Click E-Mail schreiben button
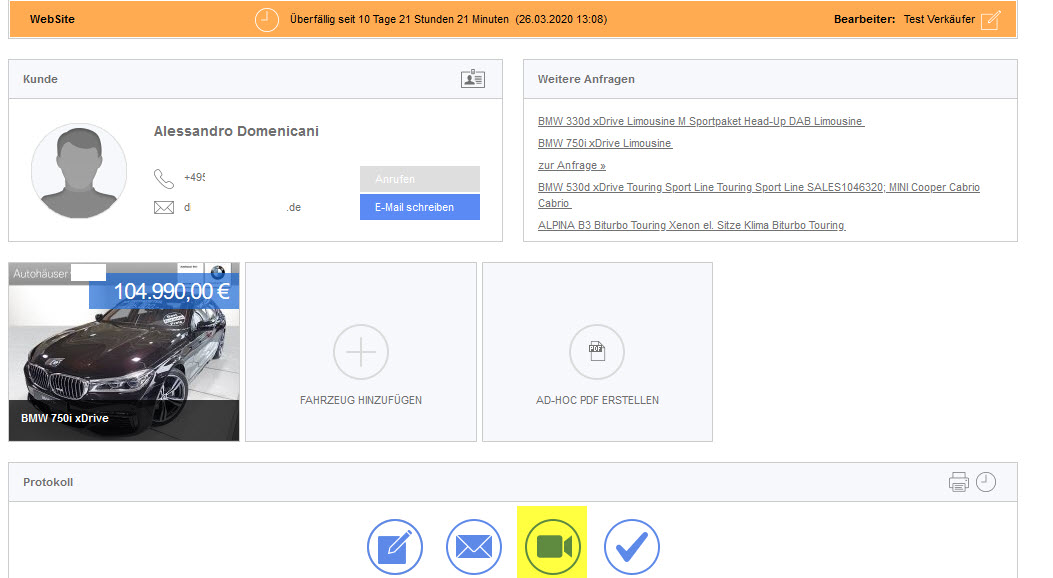The width and height of the screenshot is (1053, 578). (420, 207)
